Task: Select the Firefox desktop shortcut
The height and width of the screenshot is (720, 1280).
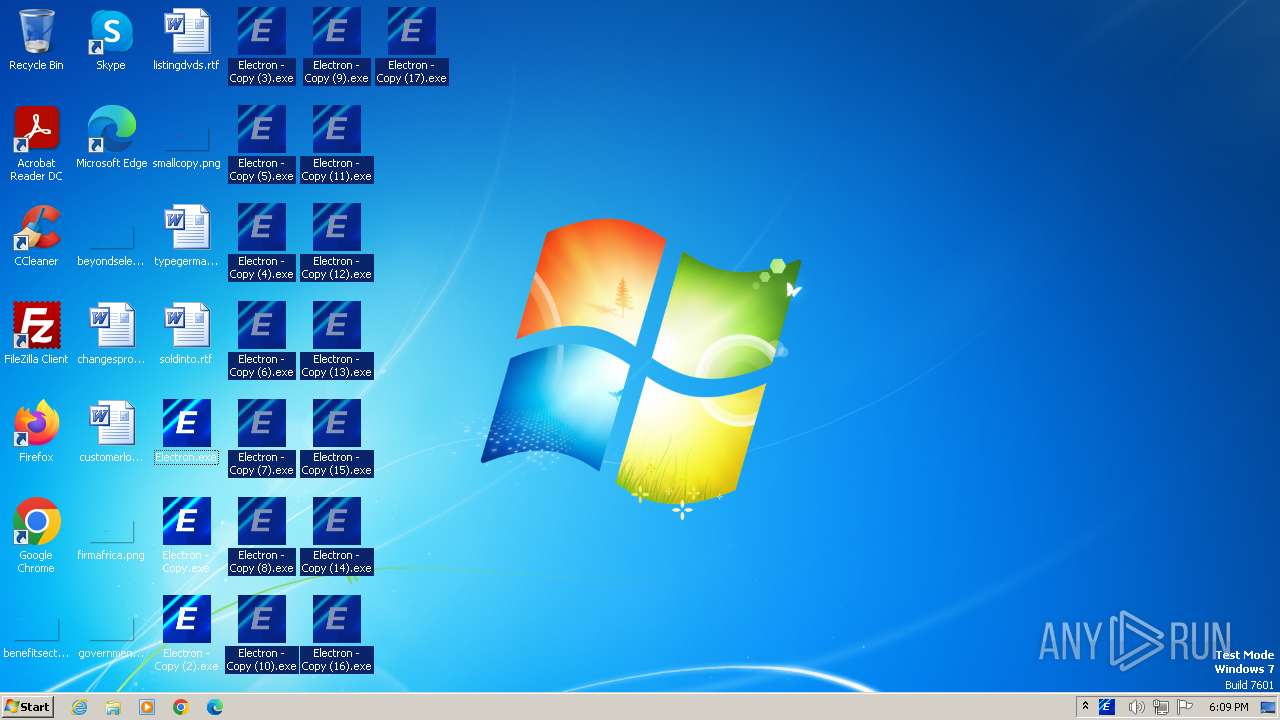Action: 36,432
